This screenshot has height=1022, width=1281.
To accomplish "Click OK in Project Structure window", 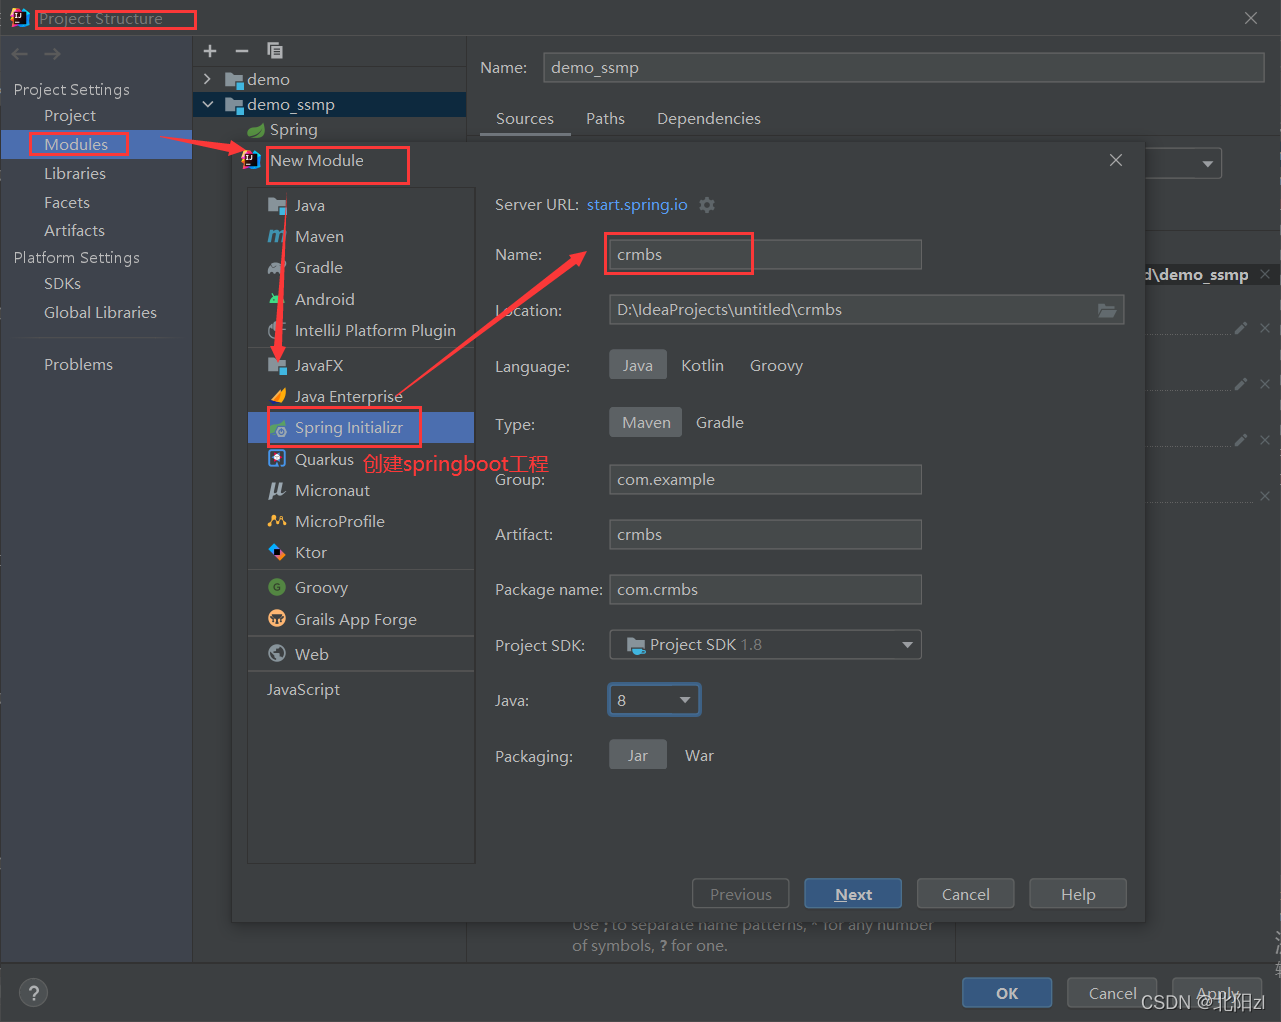I will pos(1007,993).
